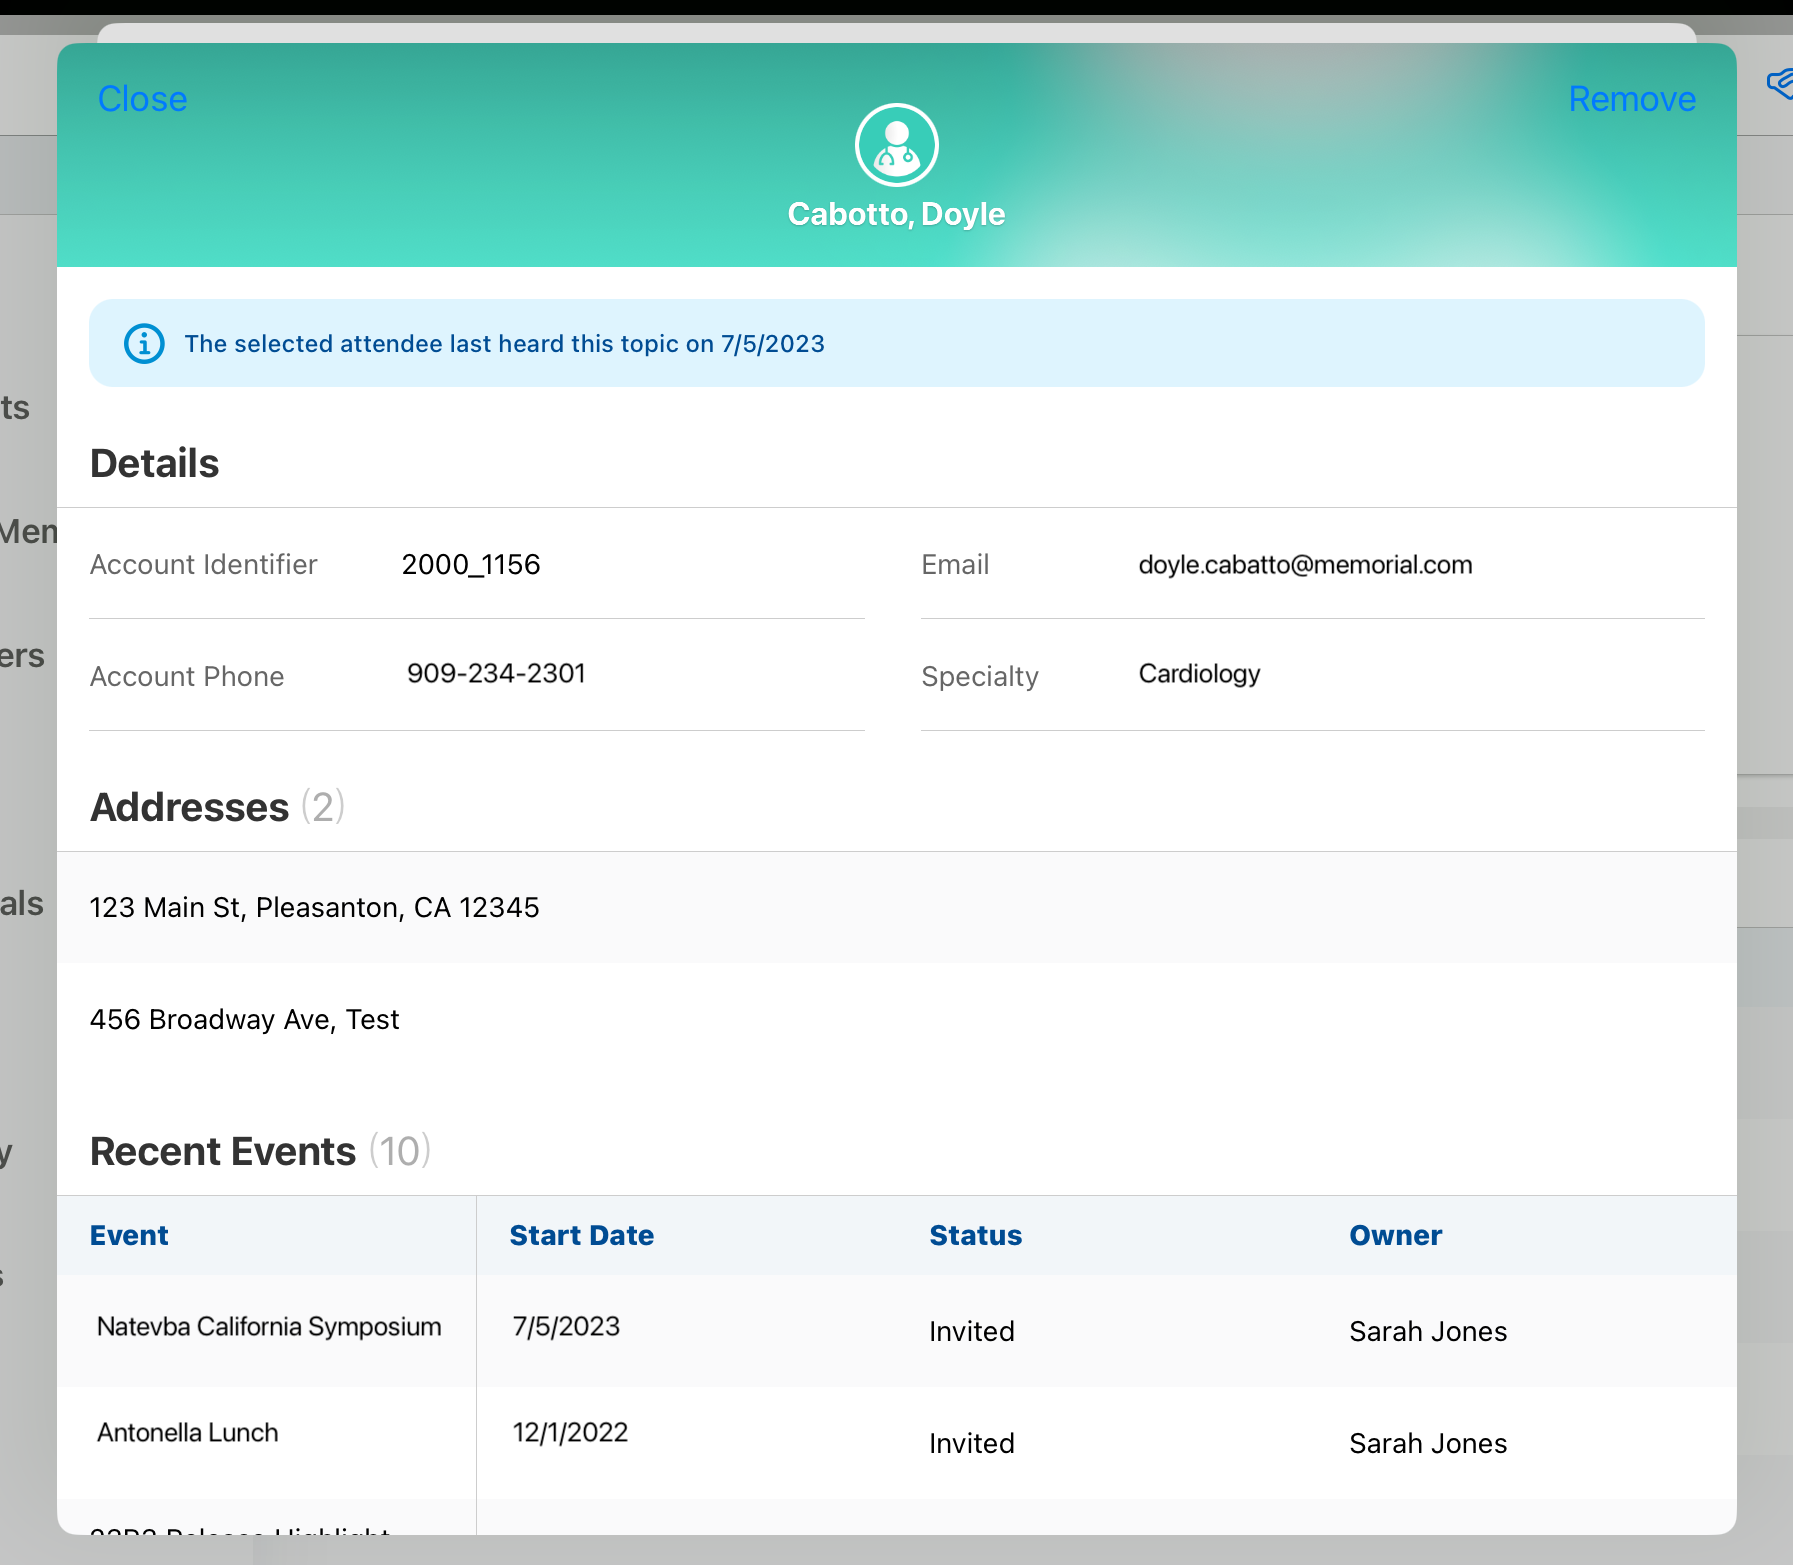Viewport: 1793px width, 1565px height.
Task: Sort by Status column header
Action: [975, 1235]
